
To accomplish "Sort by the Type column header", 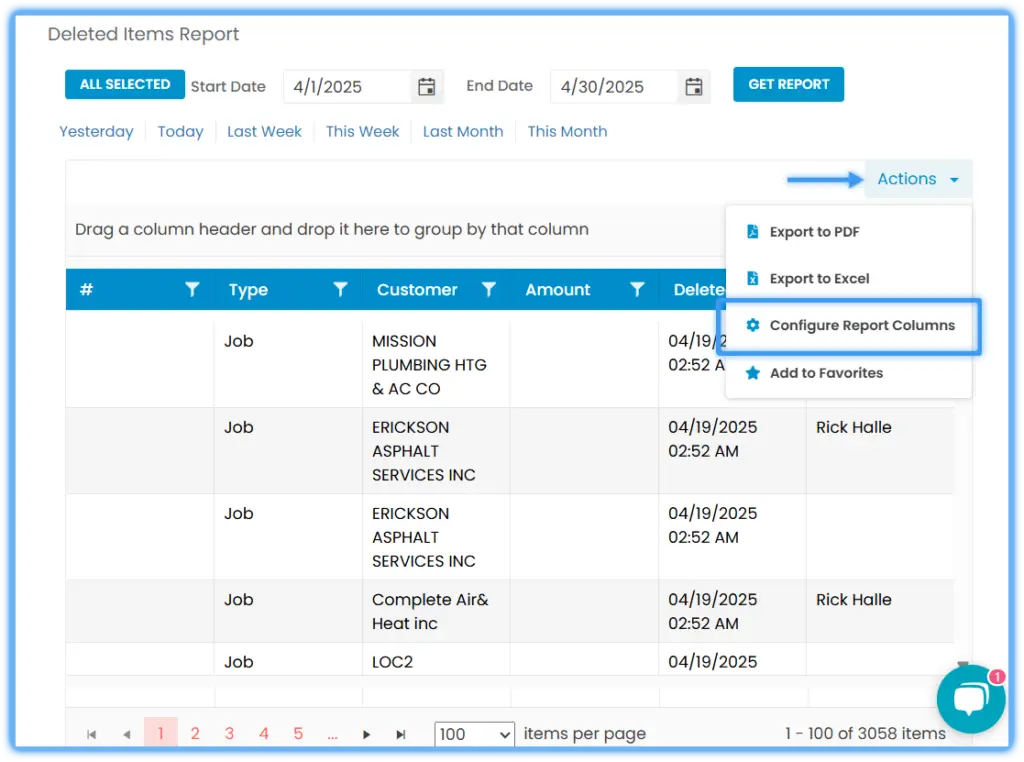I will [x=248, y=289].
